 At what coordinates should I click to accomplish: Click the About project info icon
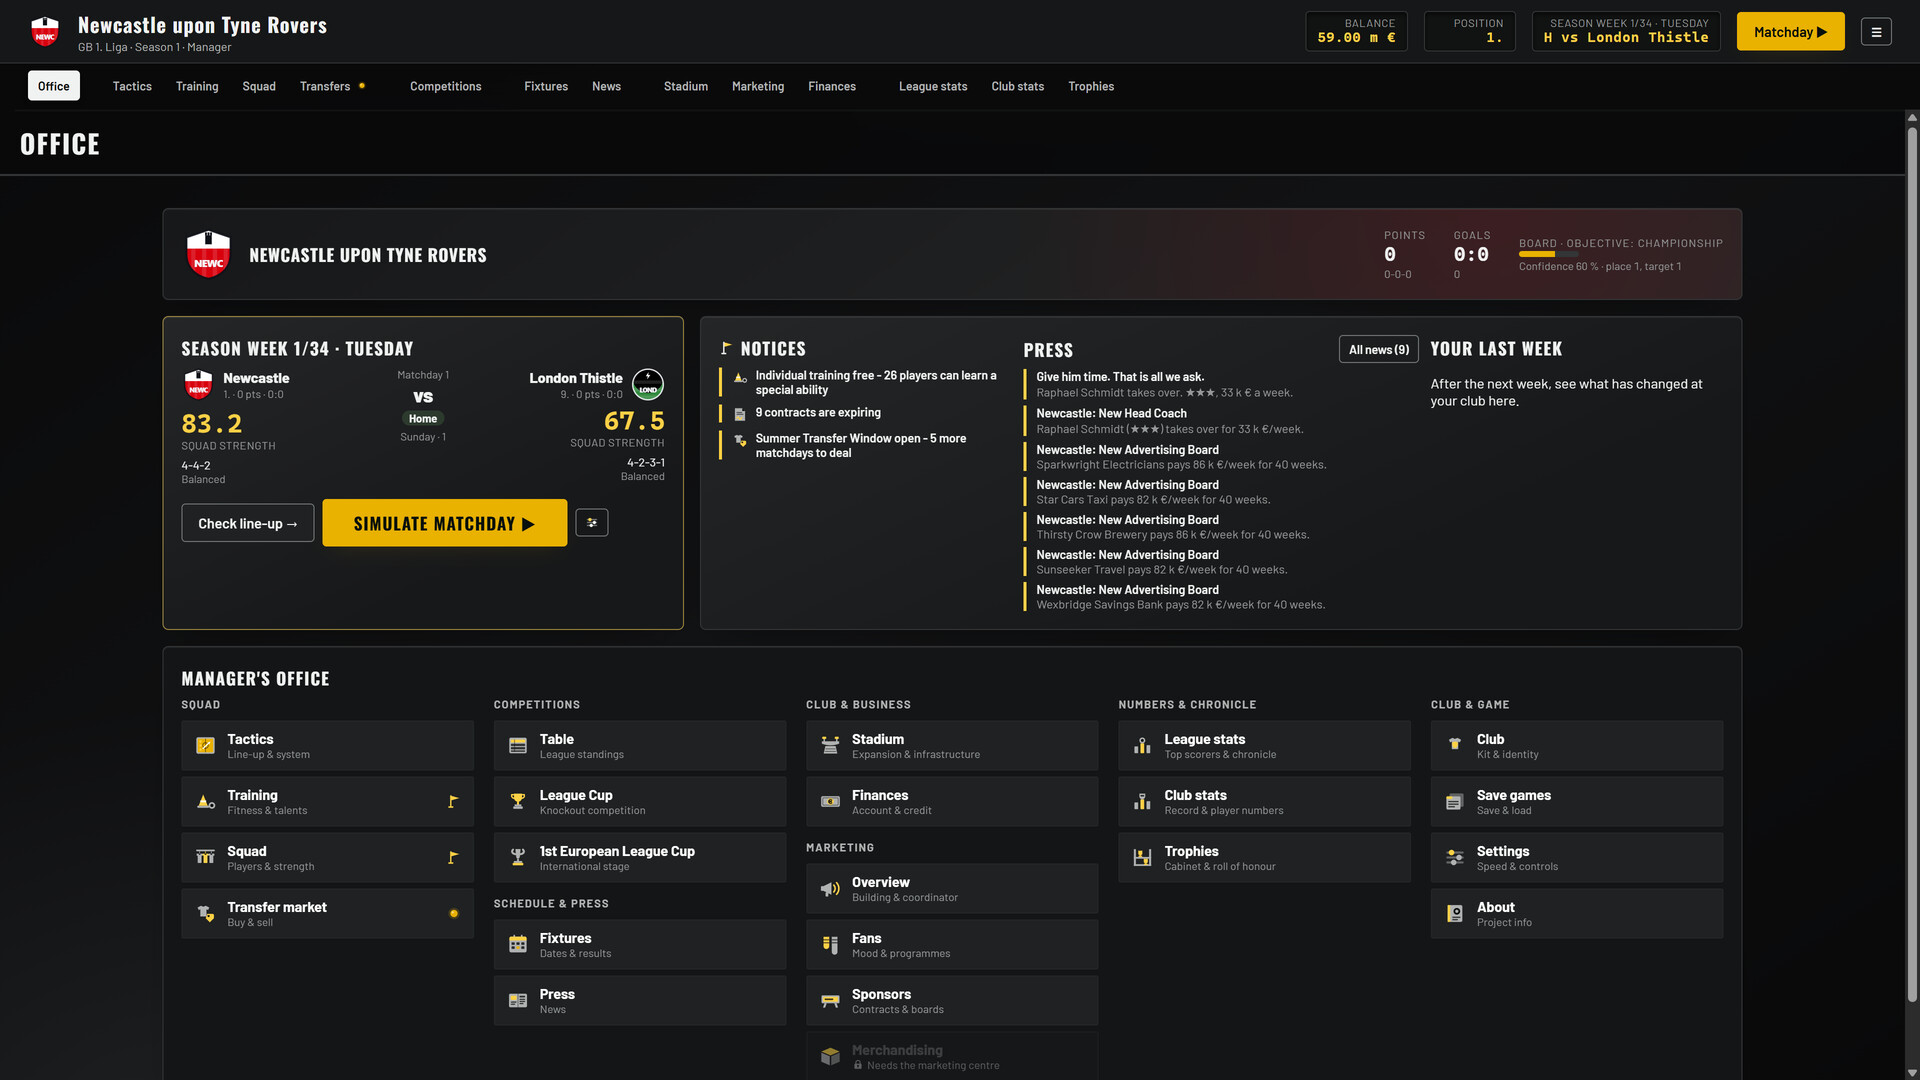pos(1455,914)
